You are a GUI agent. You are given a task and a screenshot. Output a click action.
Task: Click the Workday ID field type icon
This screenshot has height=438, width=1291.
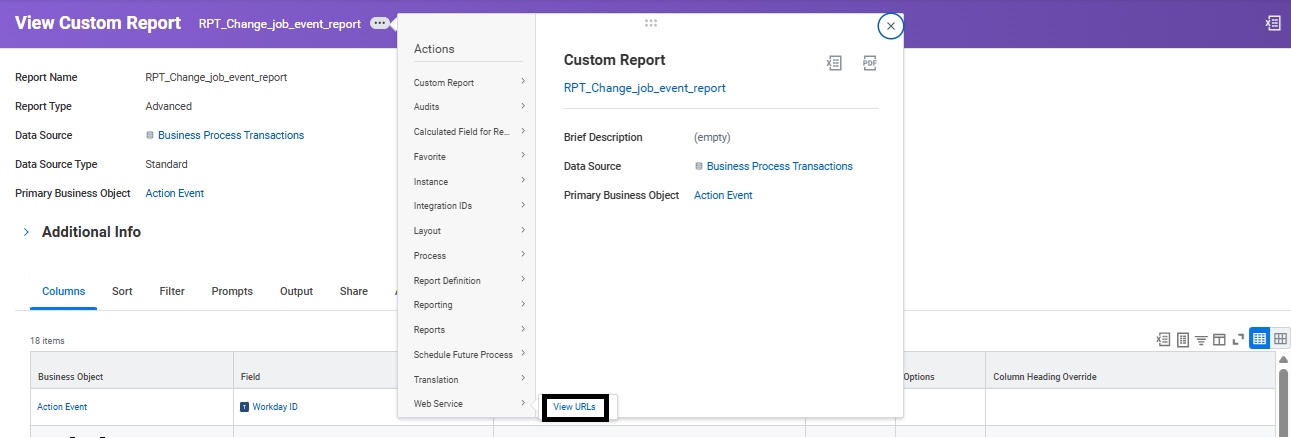tap(244, 407)
